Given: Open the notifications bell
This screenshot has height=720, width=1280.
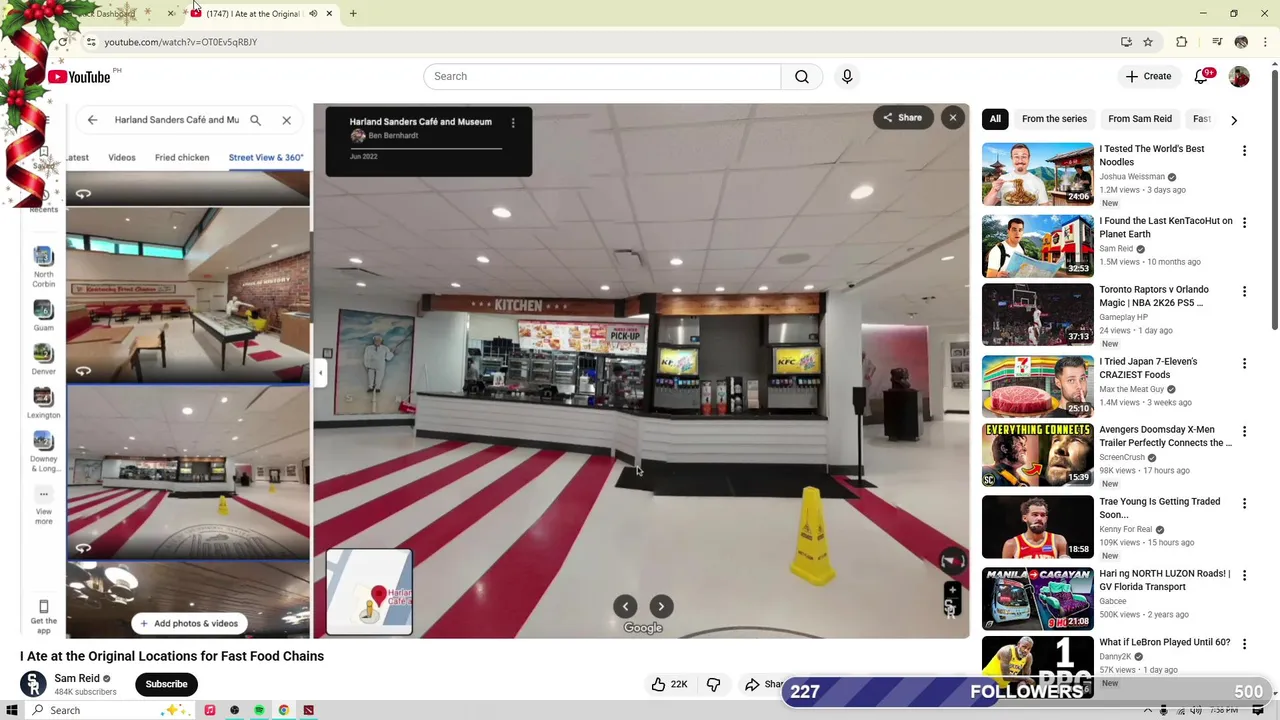Looking at the screenshot, I should 1201,77.
